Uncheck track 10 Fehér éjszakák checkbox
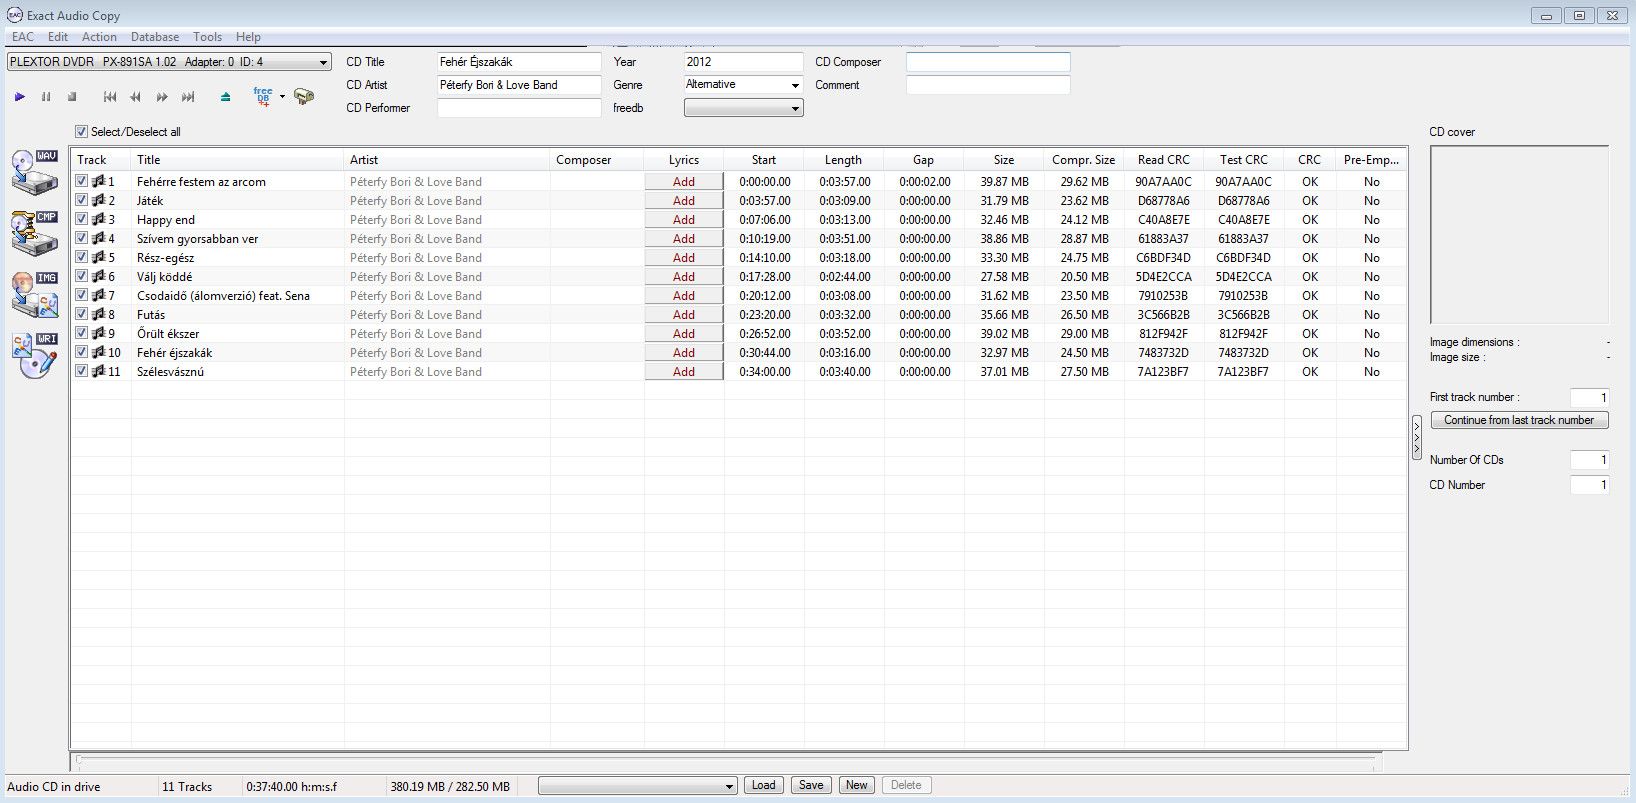This screenshot has width=1636, height=803. [82, 352]
